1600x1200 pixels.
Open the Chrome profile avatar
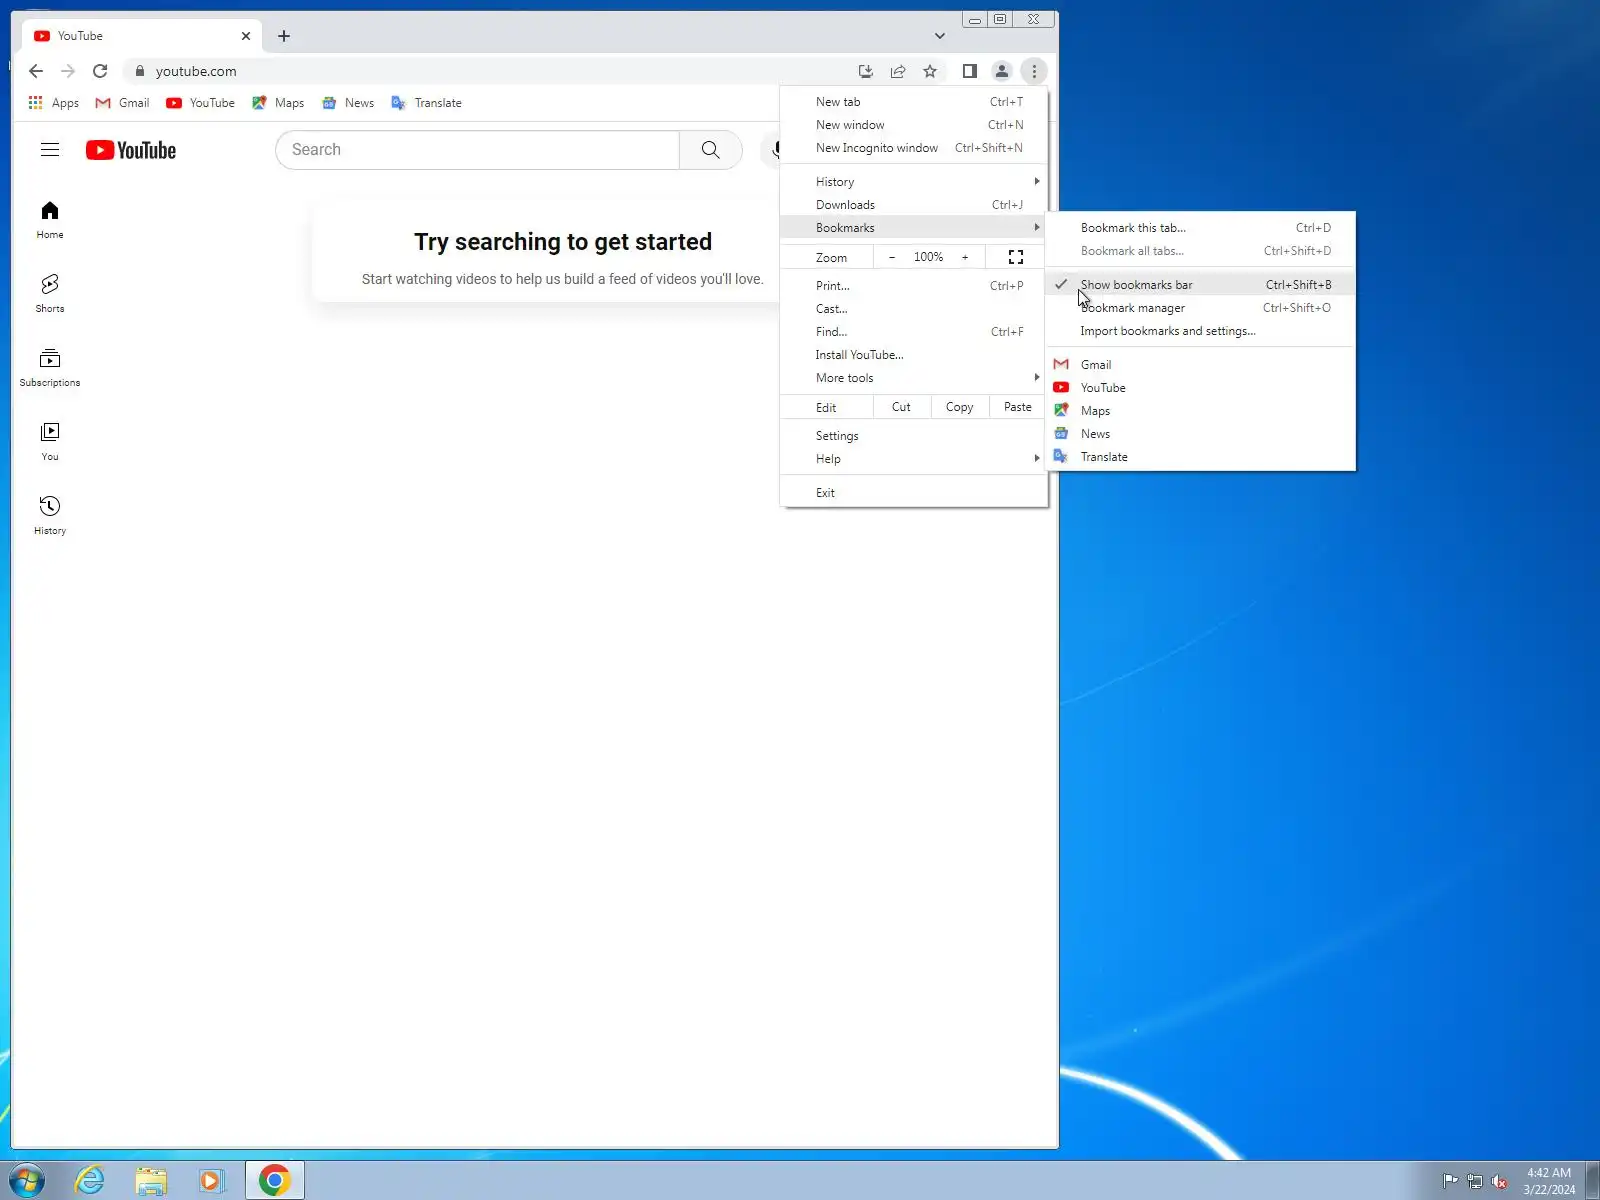tap(1001, 71)
